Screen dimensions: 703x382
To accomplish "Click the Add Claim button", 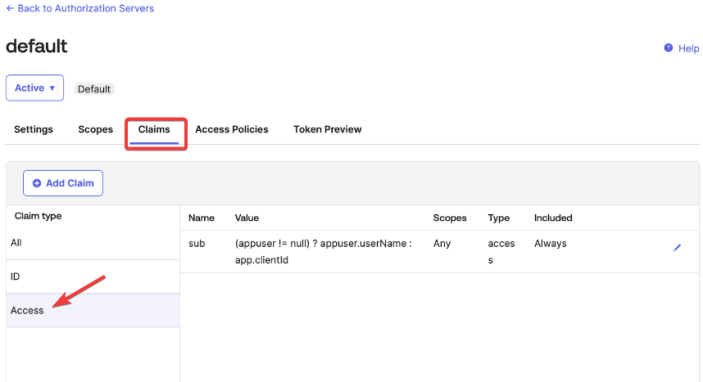I will click(x=63, y=183).
